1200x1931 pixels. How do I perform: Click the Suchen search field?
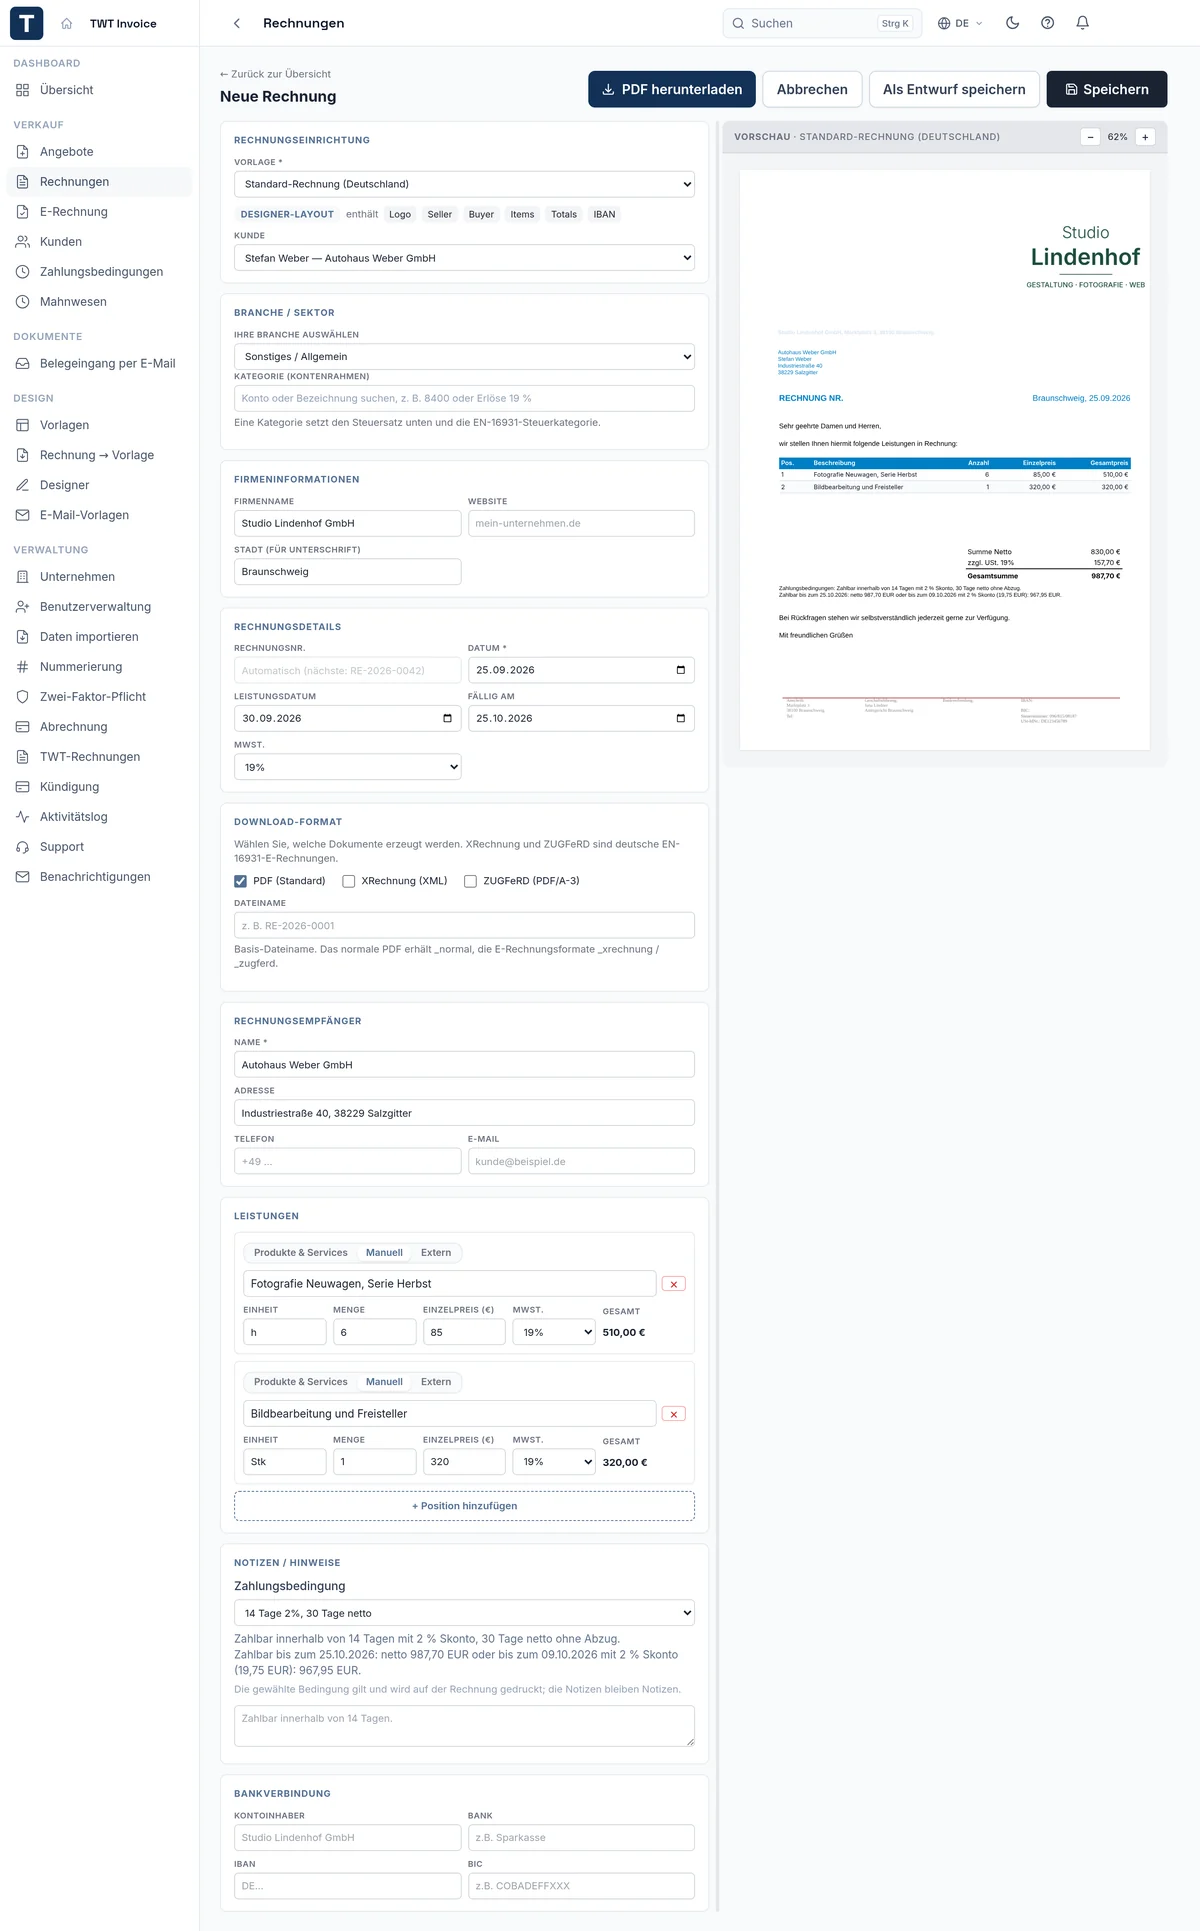coord(820,23)
